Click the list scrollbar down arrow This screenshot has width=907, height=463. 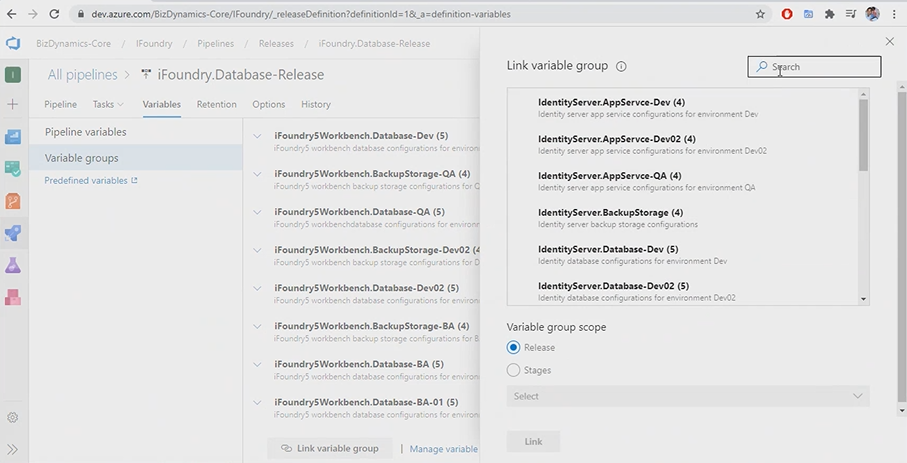(x=864, y=299)
